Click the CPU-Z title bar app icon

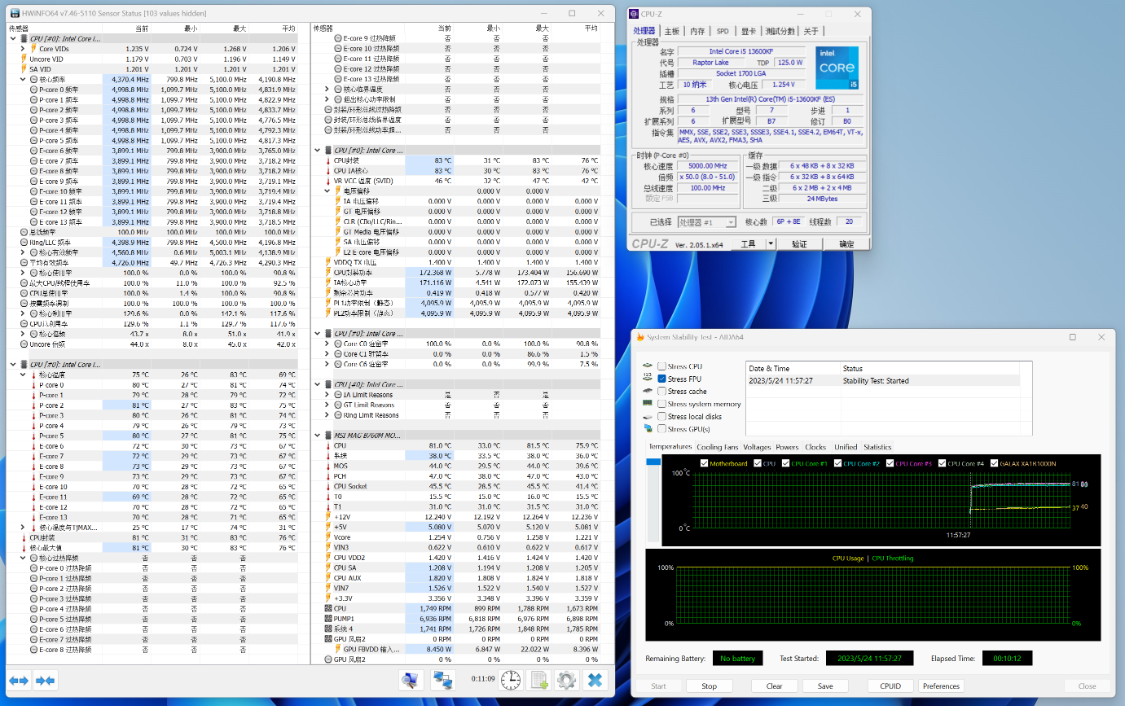pyautogui.click(x=634, y=14)
